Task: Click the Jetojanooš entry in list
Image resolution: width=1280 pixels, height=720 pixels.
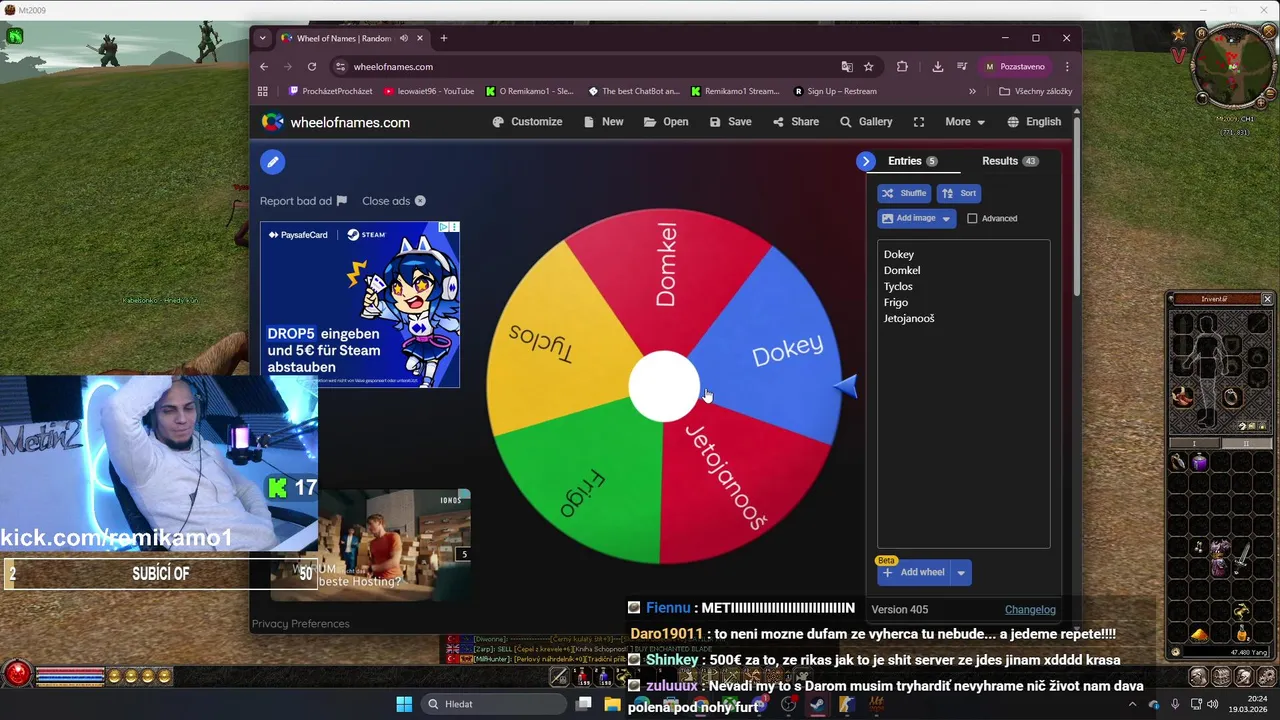Action: point(909,319)
